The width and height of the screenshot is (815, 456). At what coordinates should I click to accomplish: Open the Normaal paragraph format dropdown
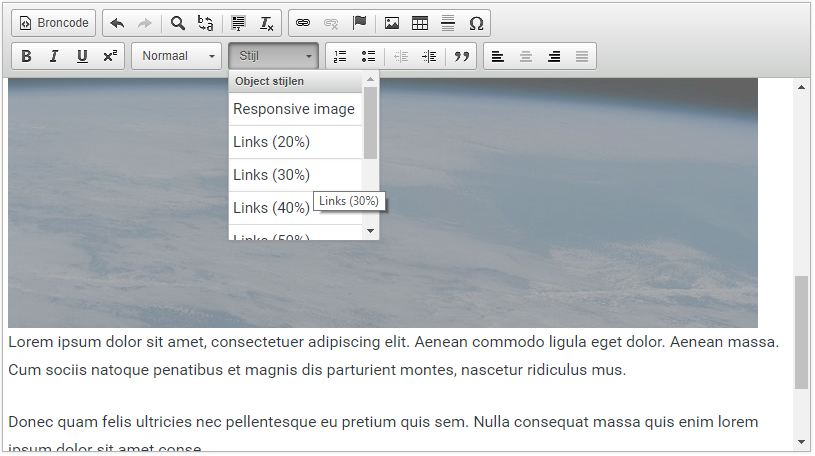click(177, 56)
